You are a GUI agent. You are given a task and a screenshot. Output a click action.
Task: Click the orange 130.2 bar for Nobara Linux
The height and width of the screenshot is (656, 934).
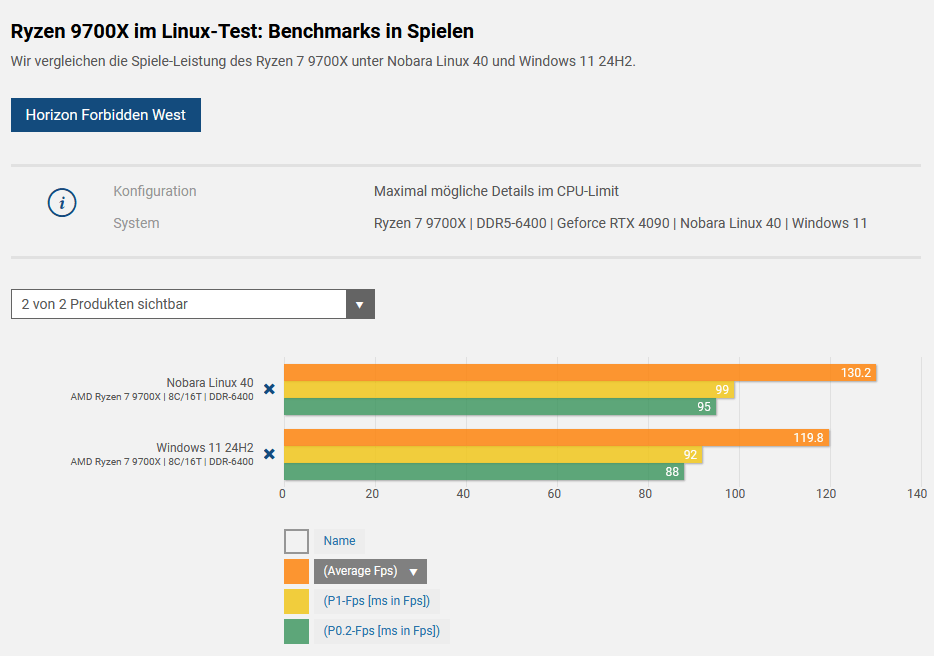point(580,373)
